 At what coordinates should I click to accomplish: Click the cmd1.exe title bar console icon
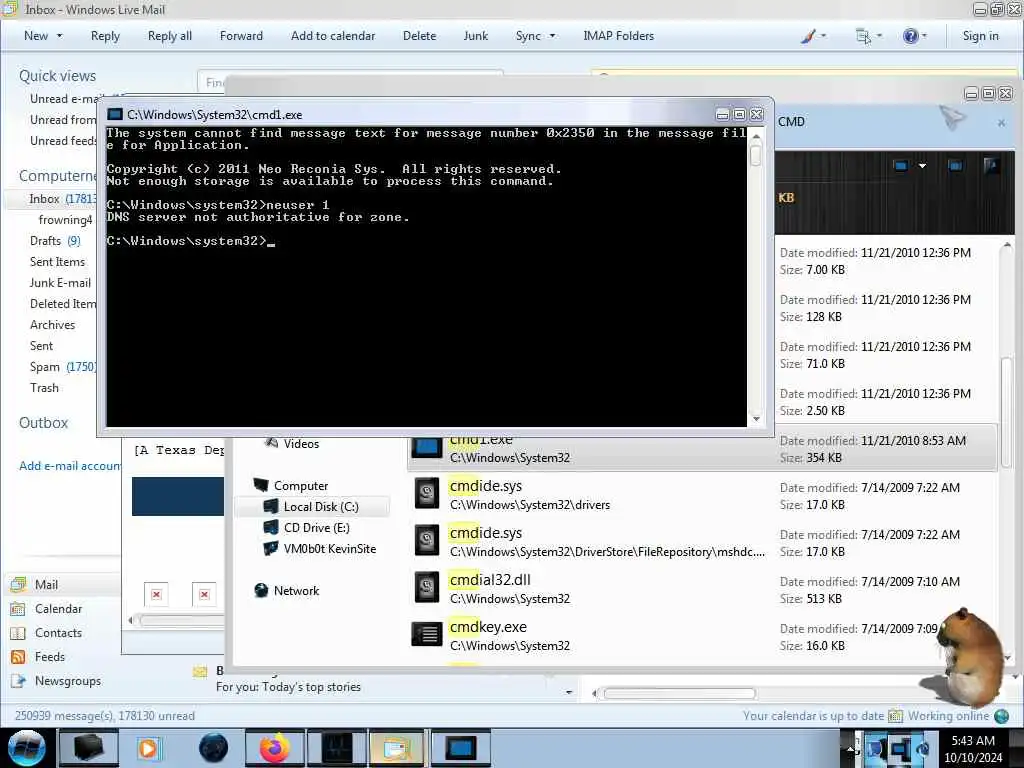(x=115, y=115)
